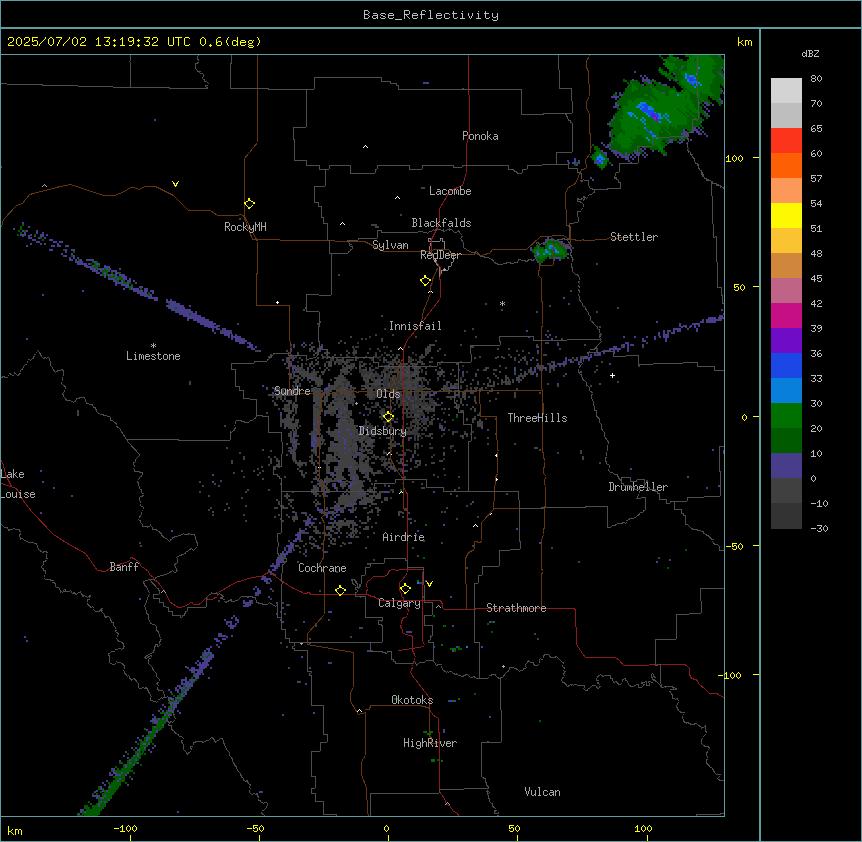
Task: Click the yellow station marker south of RedDeer
Action: [425, 280]
